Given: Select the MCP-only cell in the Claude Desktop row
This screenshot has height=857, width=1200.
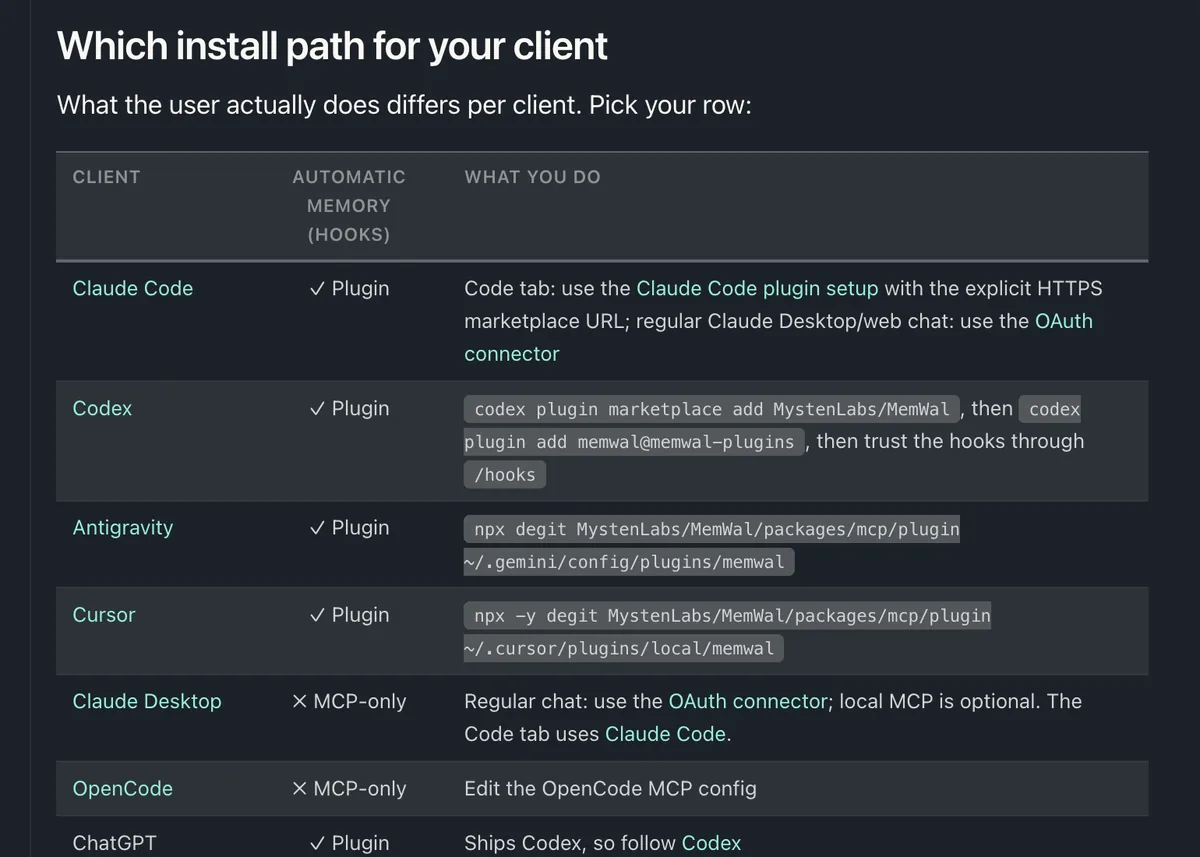Looking at the screenshot, I should pos(349,701).
